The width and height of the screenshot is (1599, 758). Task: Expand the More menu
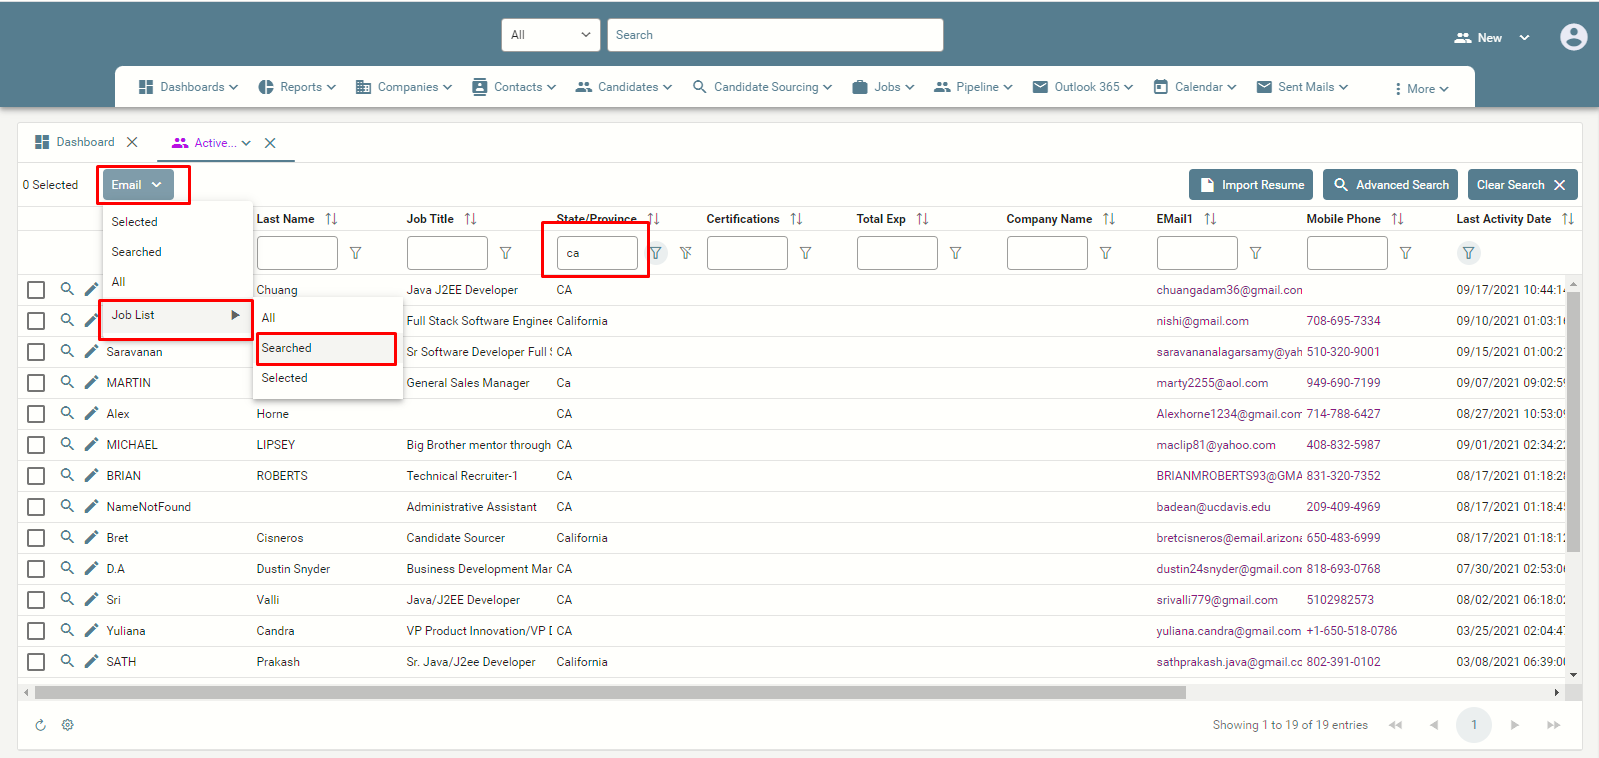coord(1421,89)
